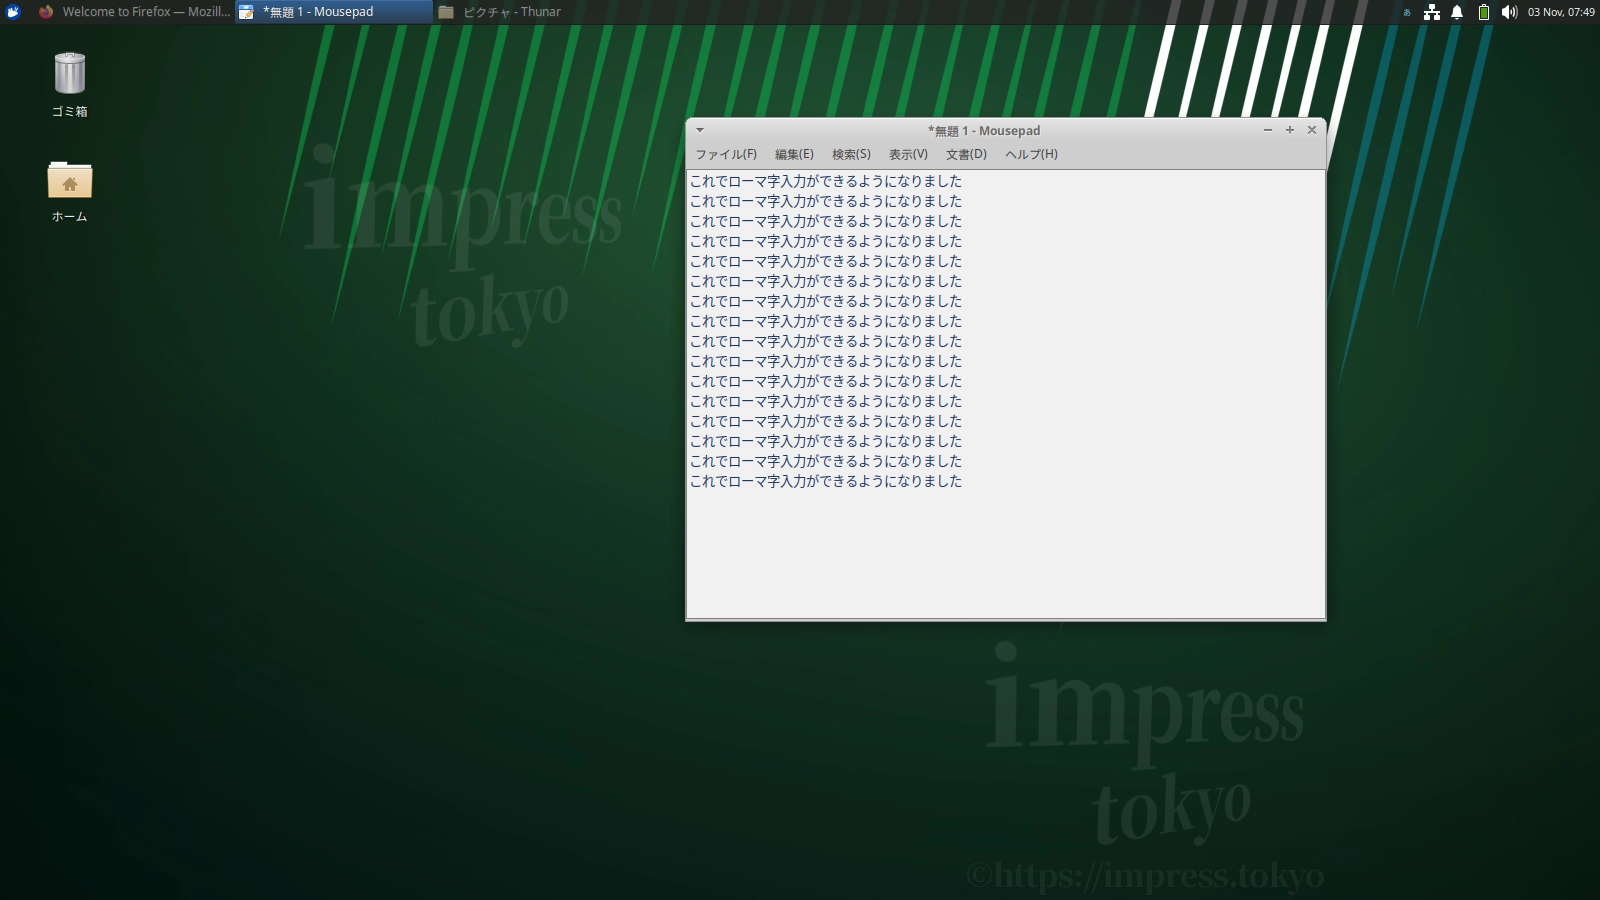Close the Mousepad window
This screenshot has width=1600, height=900.
[1312, 130]
